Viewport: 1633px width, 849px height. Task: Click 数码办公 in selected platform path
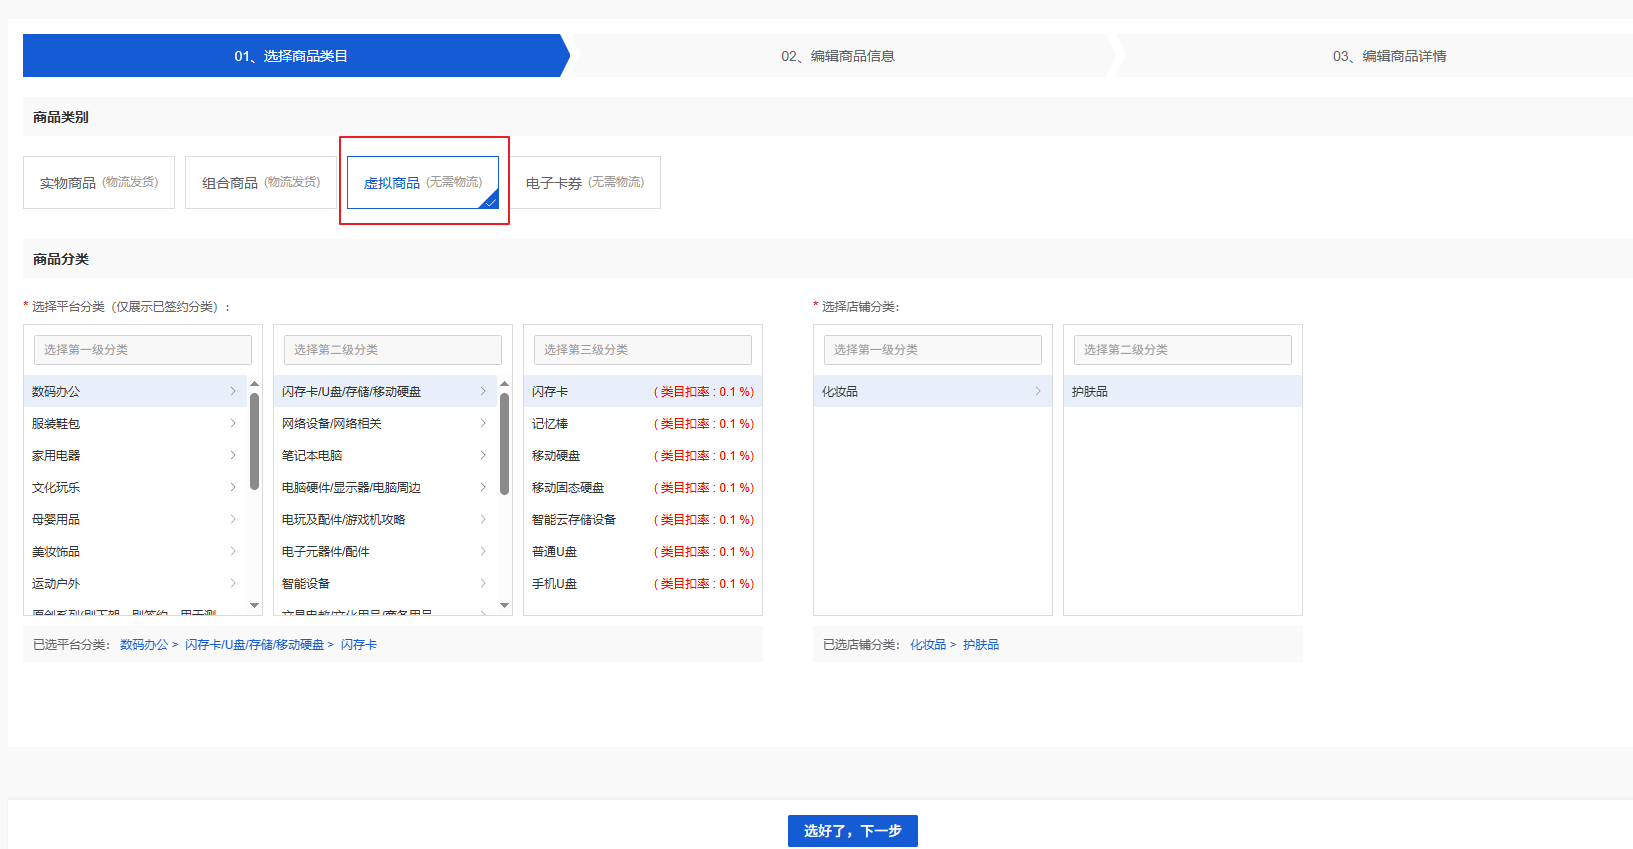tap(144, 645)
